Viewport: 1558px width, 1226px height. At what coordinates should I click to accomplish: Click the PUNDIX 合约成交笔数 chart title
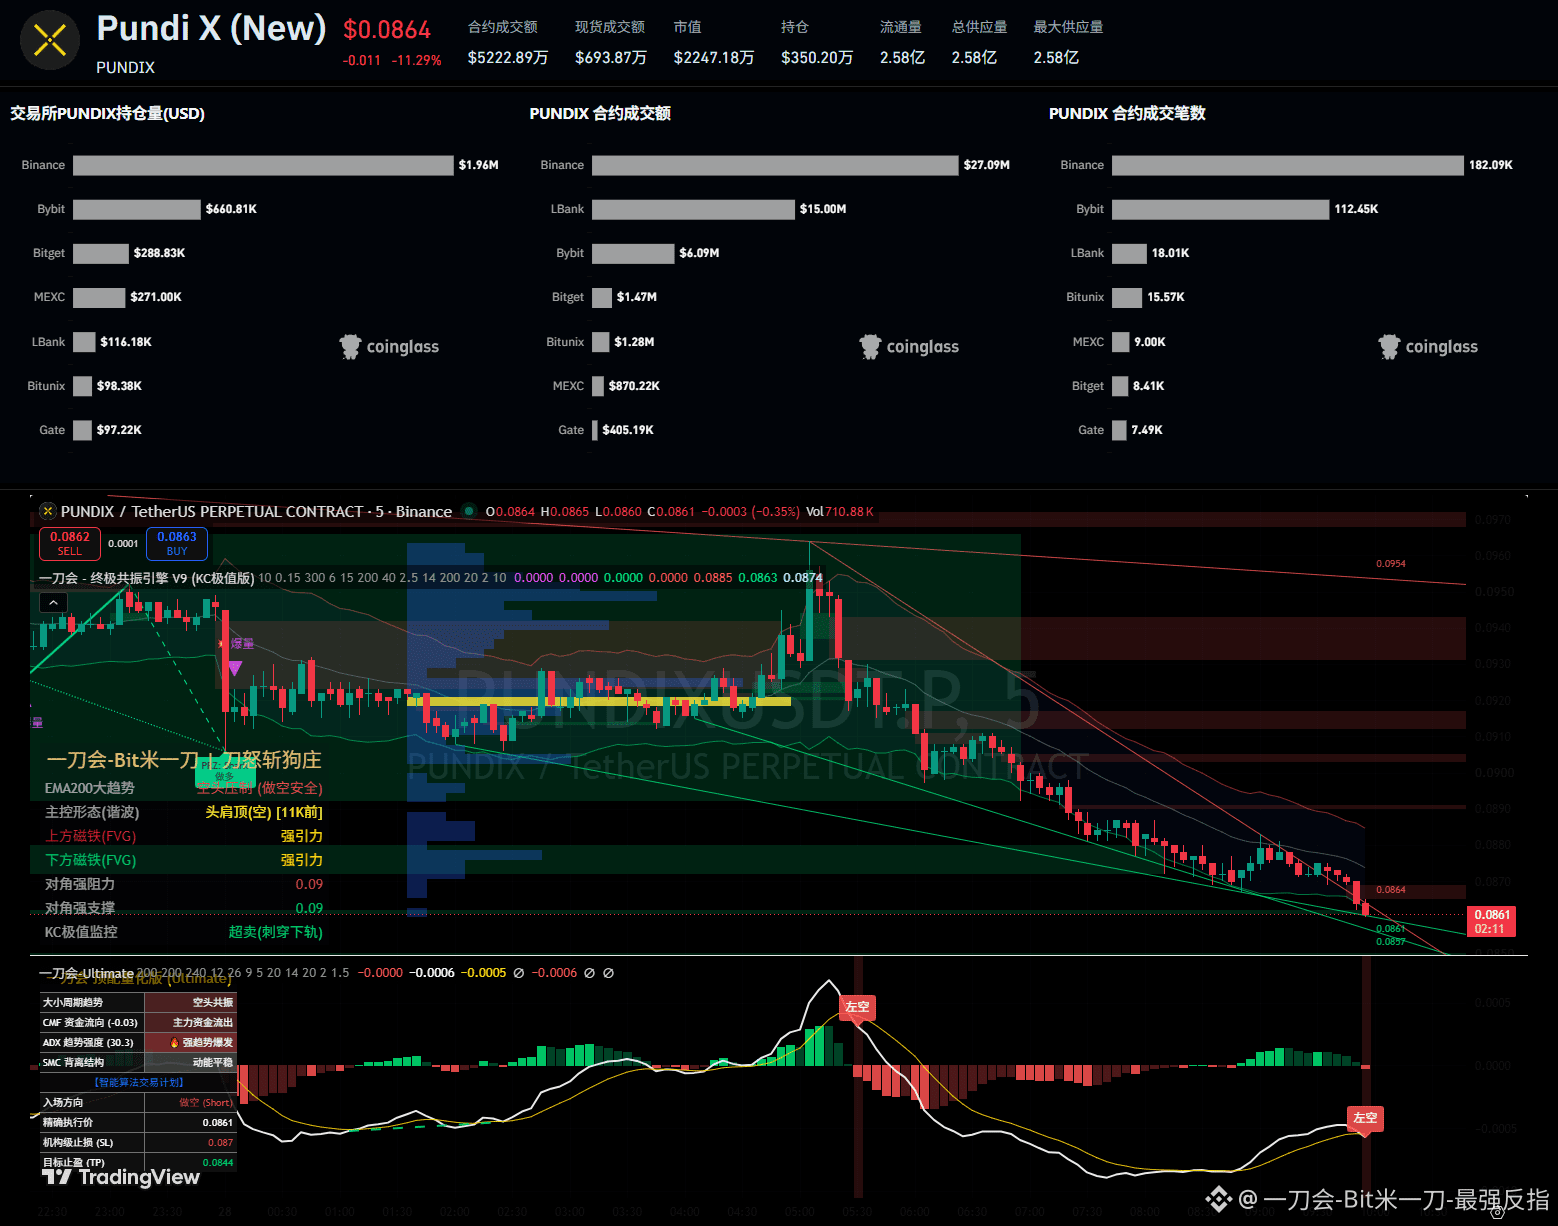1127,114
